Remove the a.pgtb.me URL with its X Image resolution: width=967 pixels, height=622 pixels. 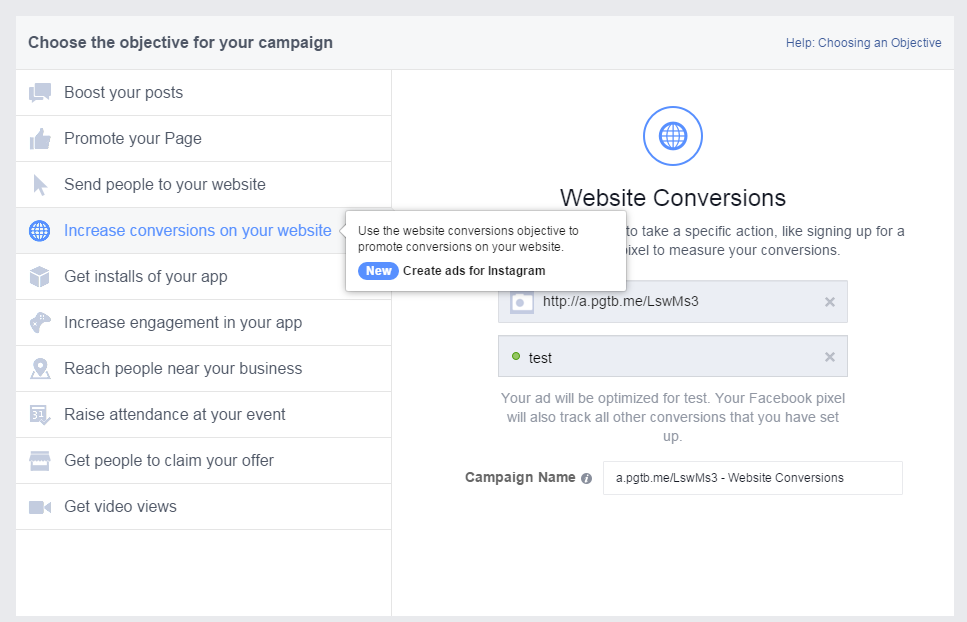(x=830, y=302)
